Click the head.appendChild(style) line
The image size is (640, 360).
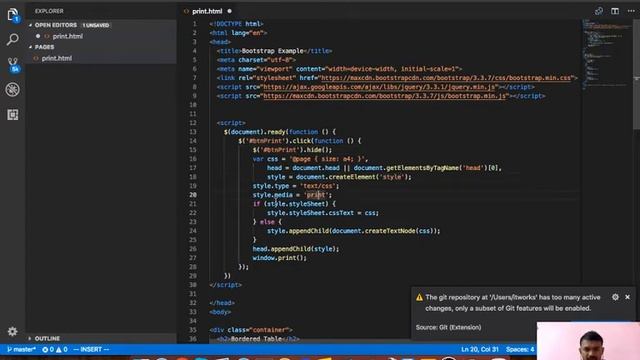(296, 249)
